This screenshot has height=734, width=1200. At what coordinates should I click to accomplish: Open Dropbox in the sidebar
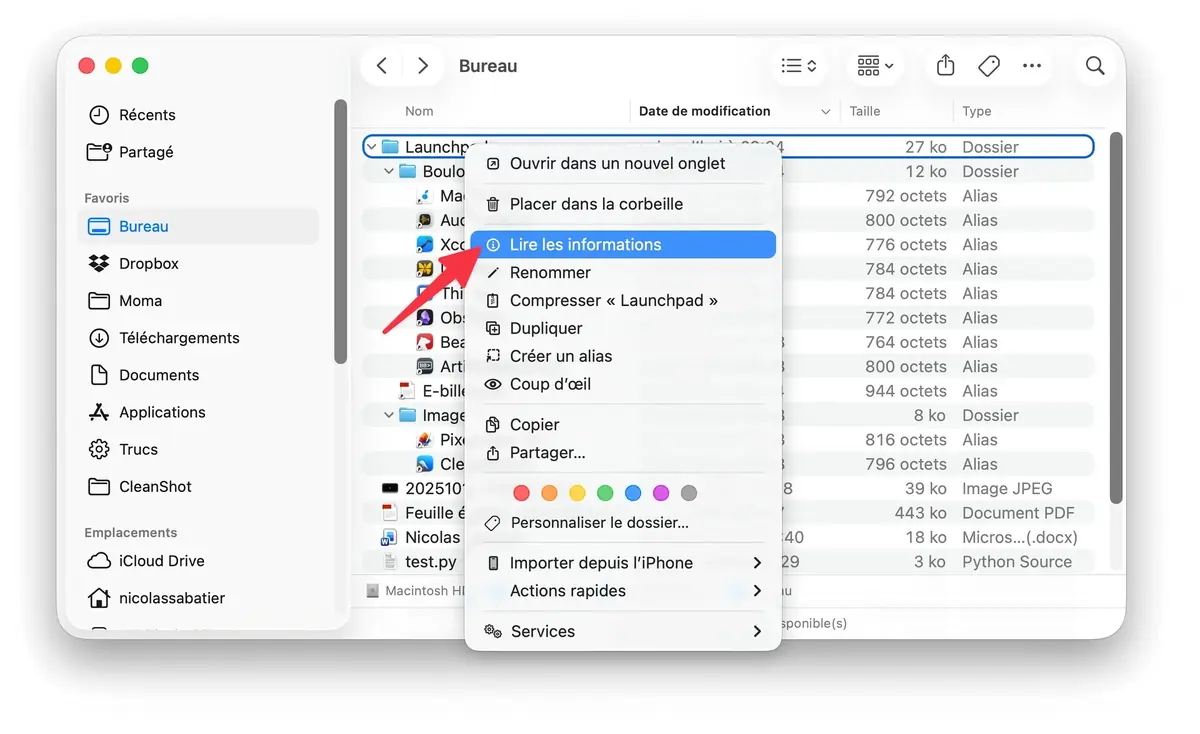click(148, 264)
